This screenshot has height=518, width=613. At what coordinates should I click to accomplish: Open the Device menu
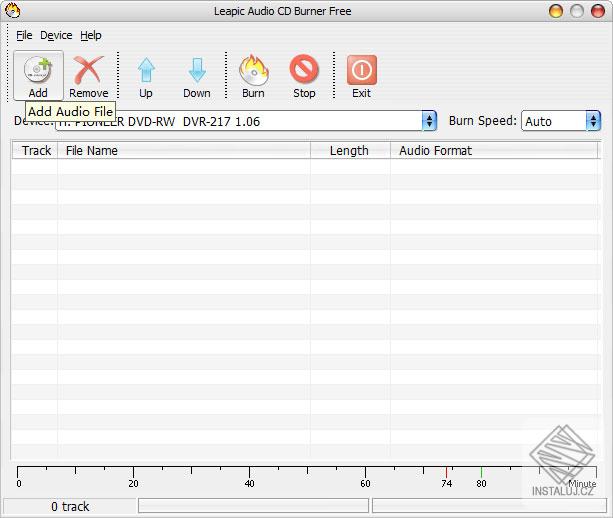56,35
